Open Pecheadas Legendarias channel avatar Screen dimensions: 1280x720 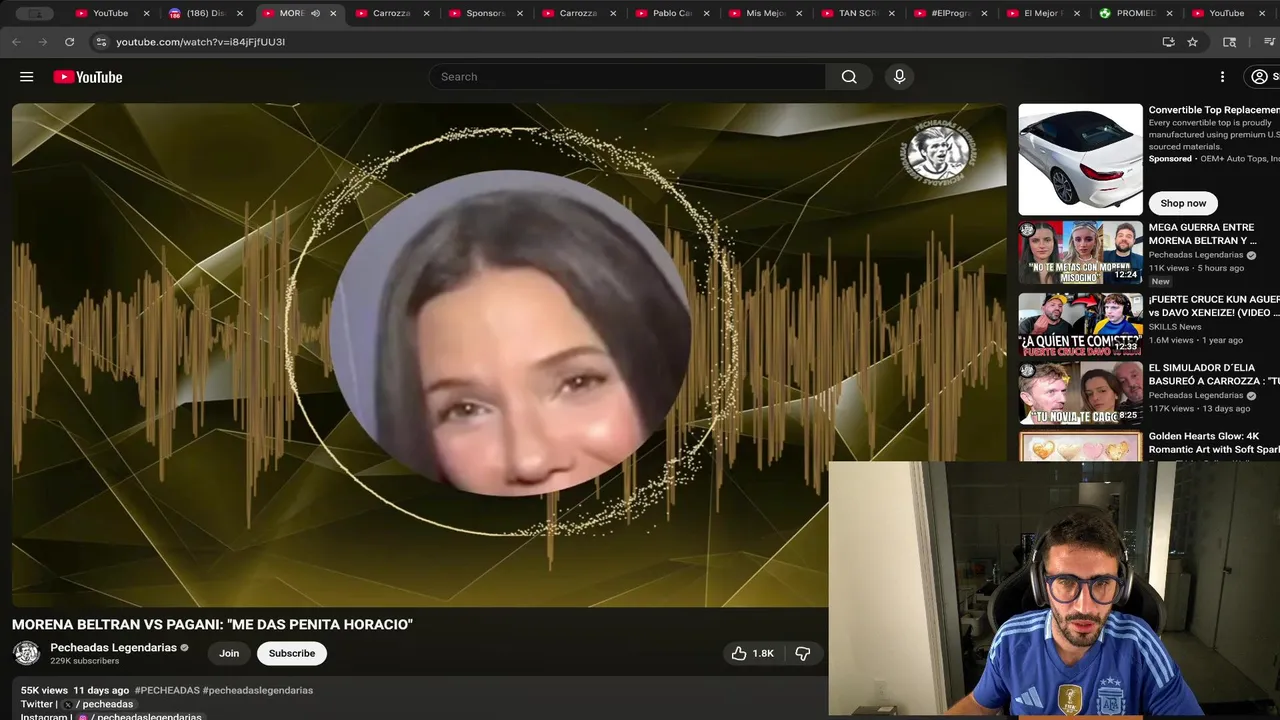pos(26,653)
